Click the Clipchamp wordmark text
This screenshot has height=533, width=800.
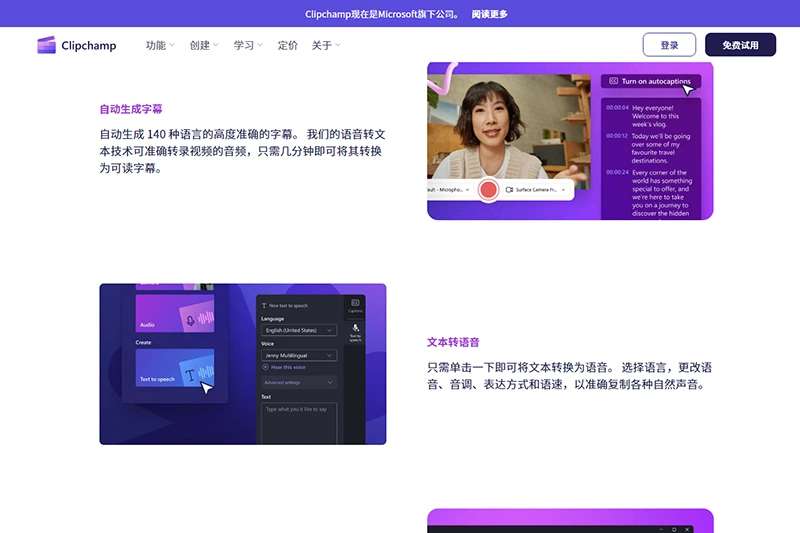click(89, 45)
